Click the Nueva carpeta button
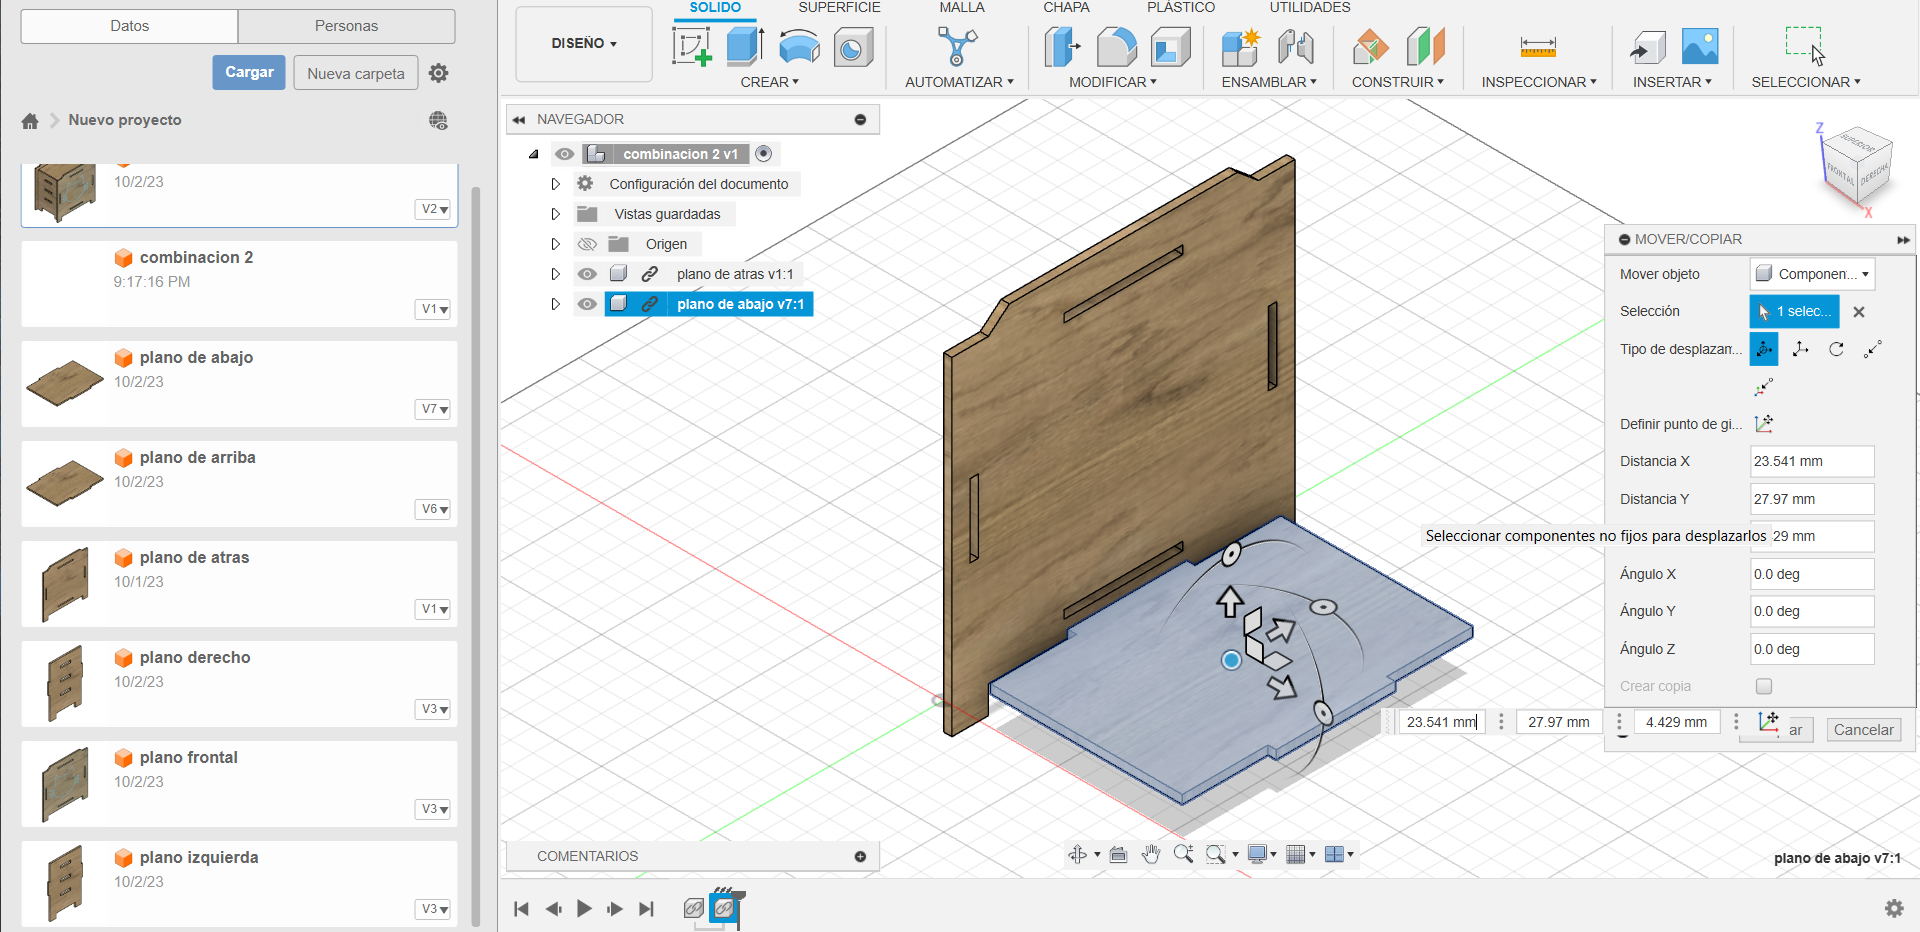Screen dimensions: 1920x932 (356, 73)
